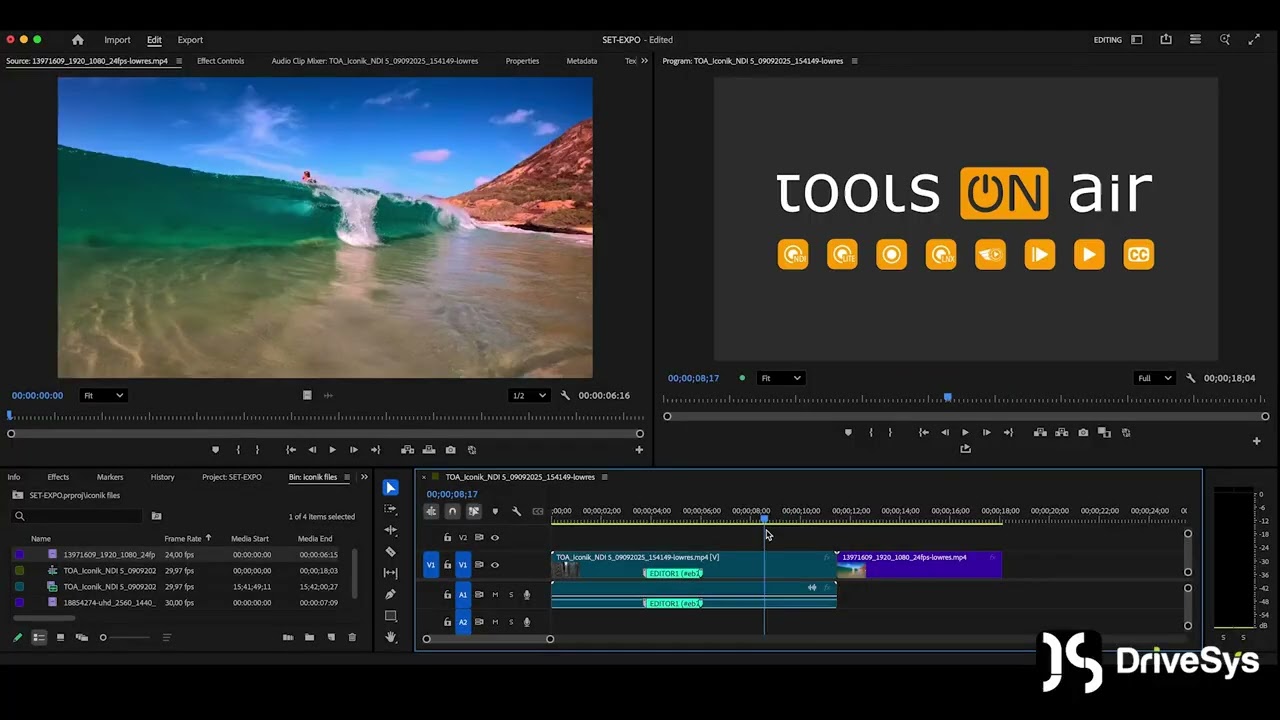1280x720 pixels.
Task: Adjust the bin thumbnail zoom slider
Action: pyautogui.click(x=125, y=637)
